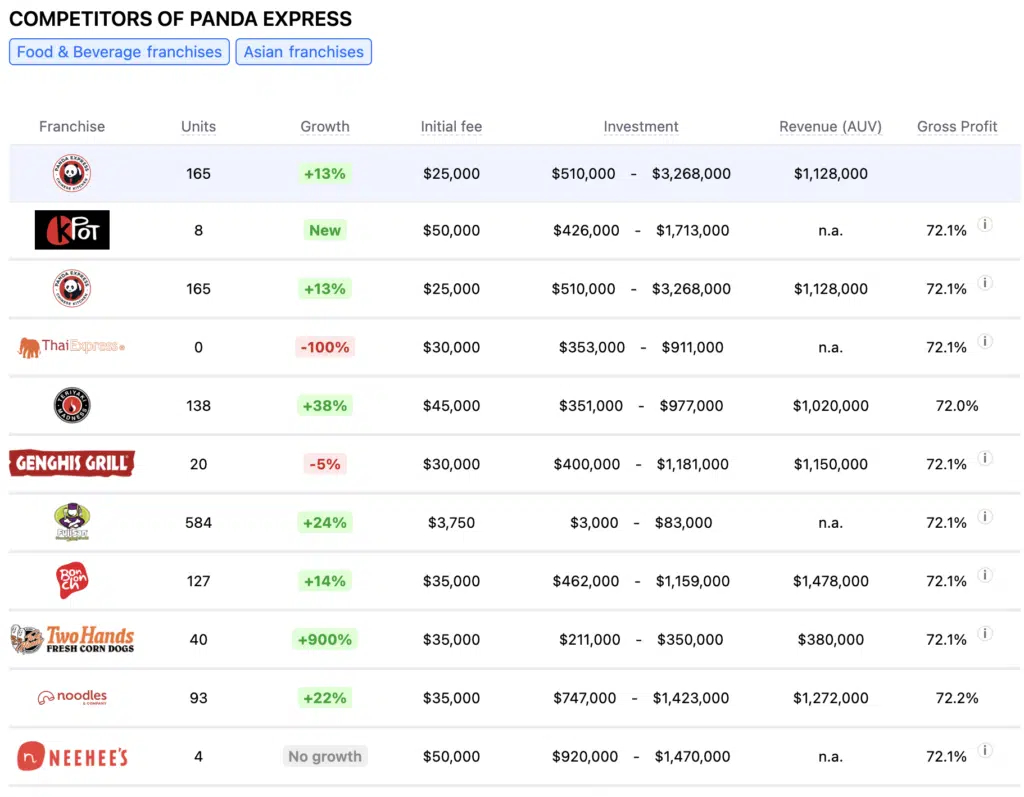The width and height of the screenshot is (1024, 797).
Task: Sort the table by Growth
Action: pos(324,126)
